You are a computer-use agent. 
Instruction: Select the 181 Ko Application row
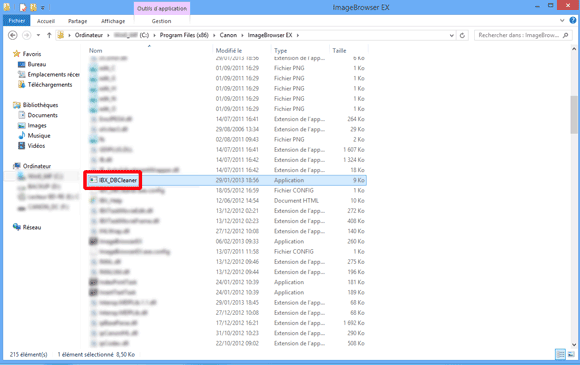tap(227, 282)
